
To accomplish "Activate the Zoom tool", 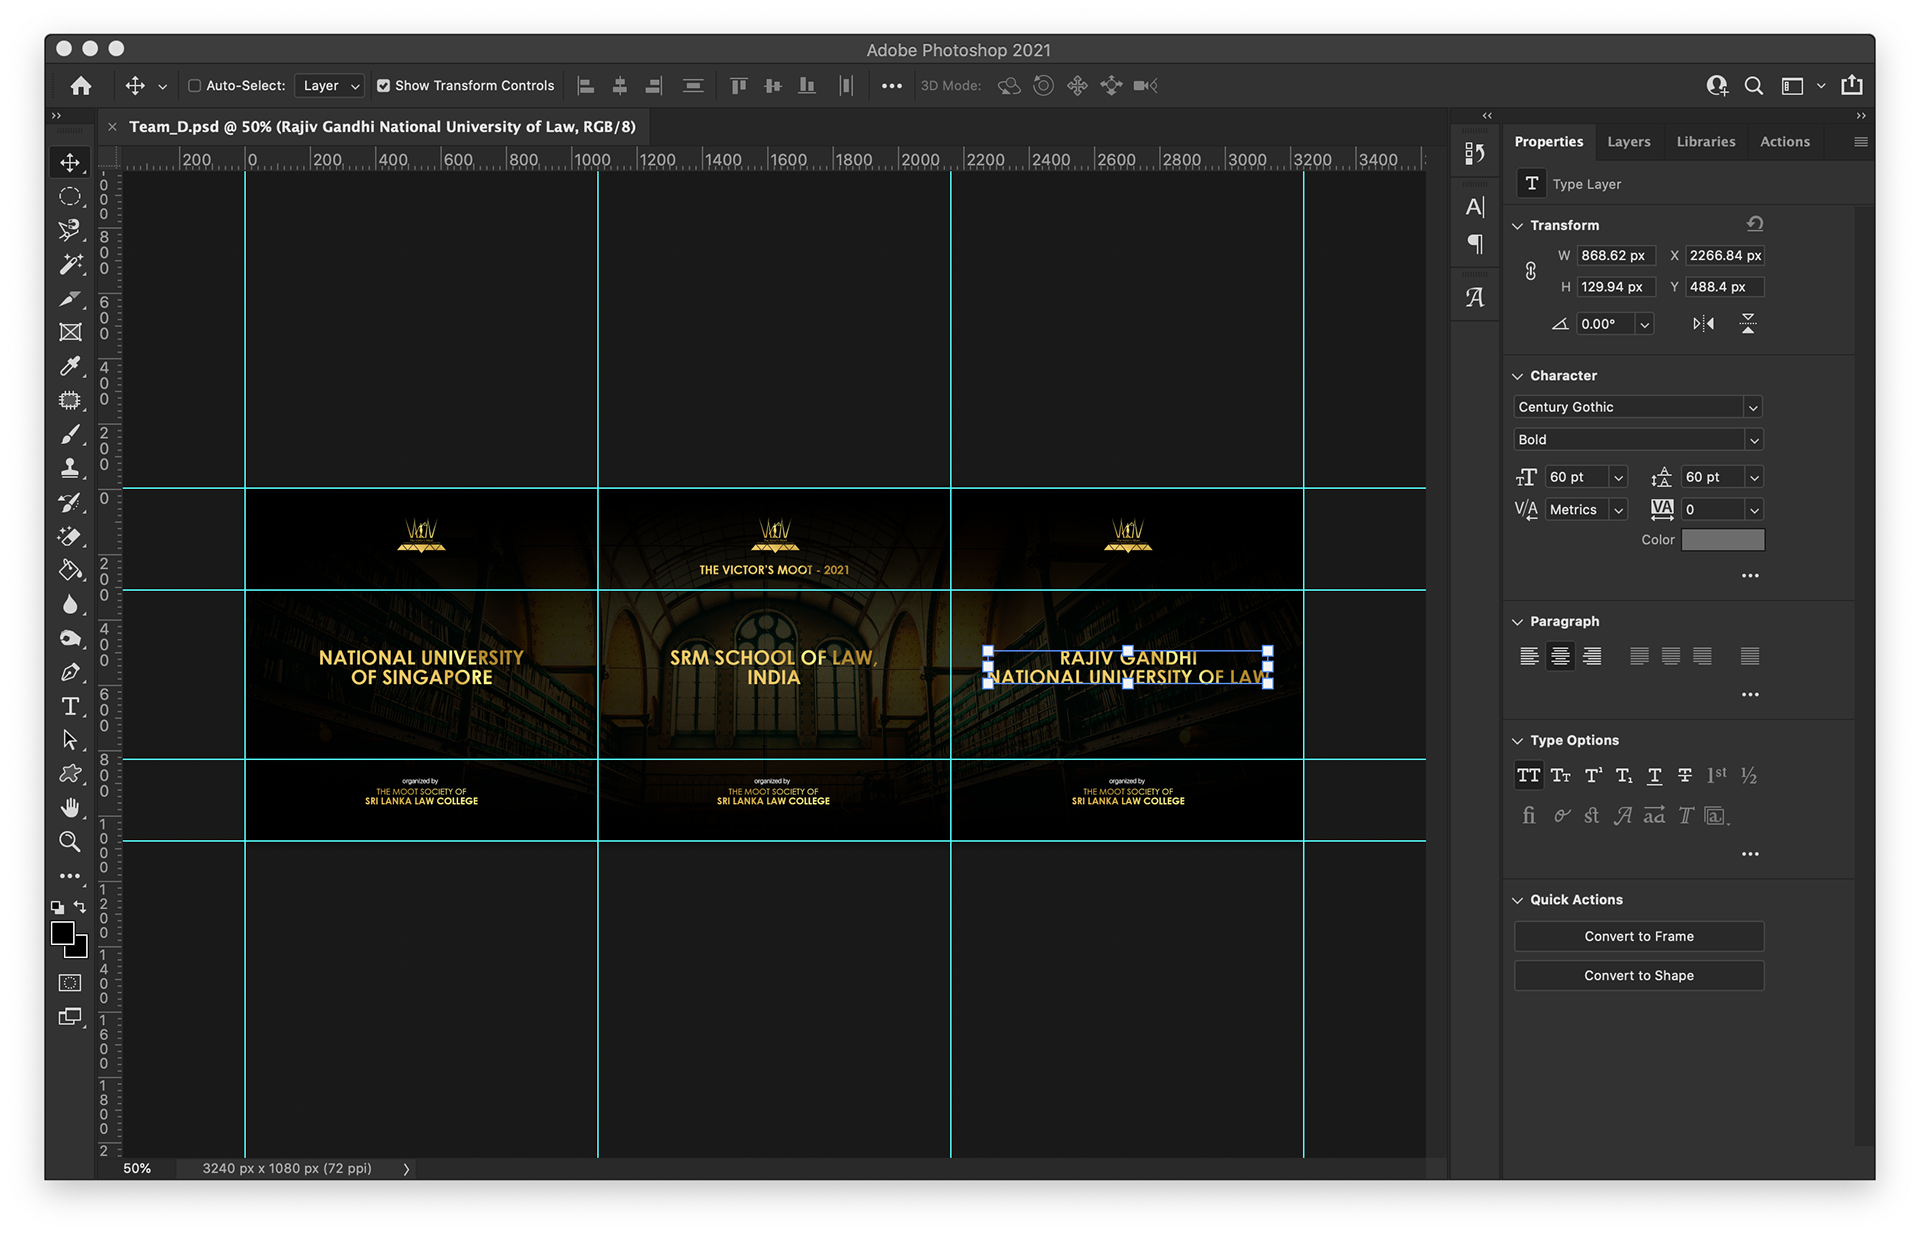I will [x=70, y=842].
